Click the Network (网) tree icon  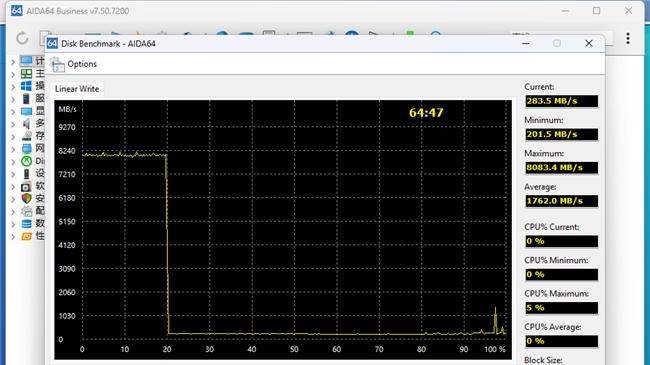[x=27, y=148]
